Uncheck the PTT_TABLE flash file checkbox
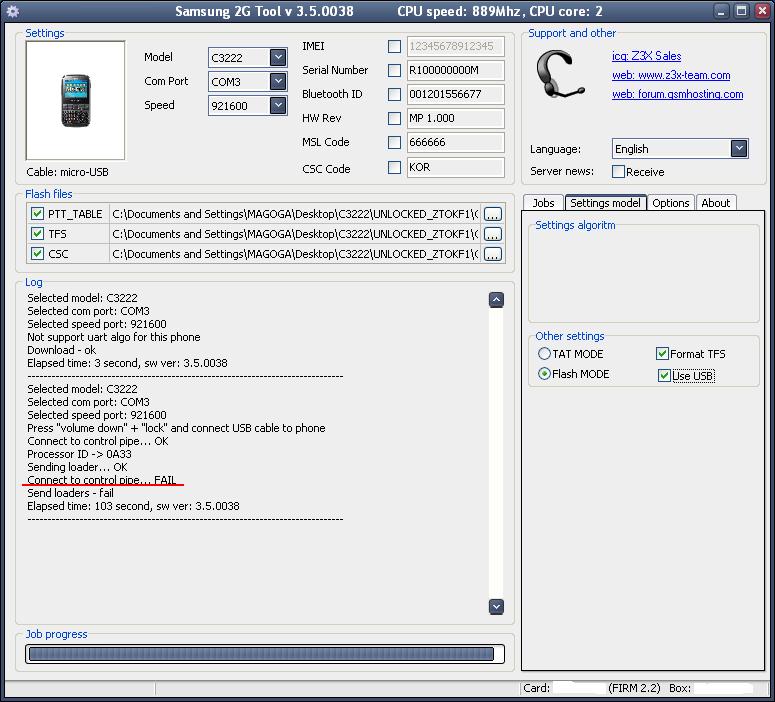Image resolution: width=775 pixels, height=702 pixels. (37, 214)
